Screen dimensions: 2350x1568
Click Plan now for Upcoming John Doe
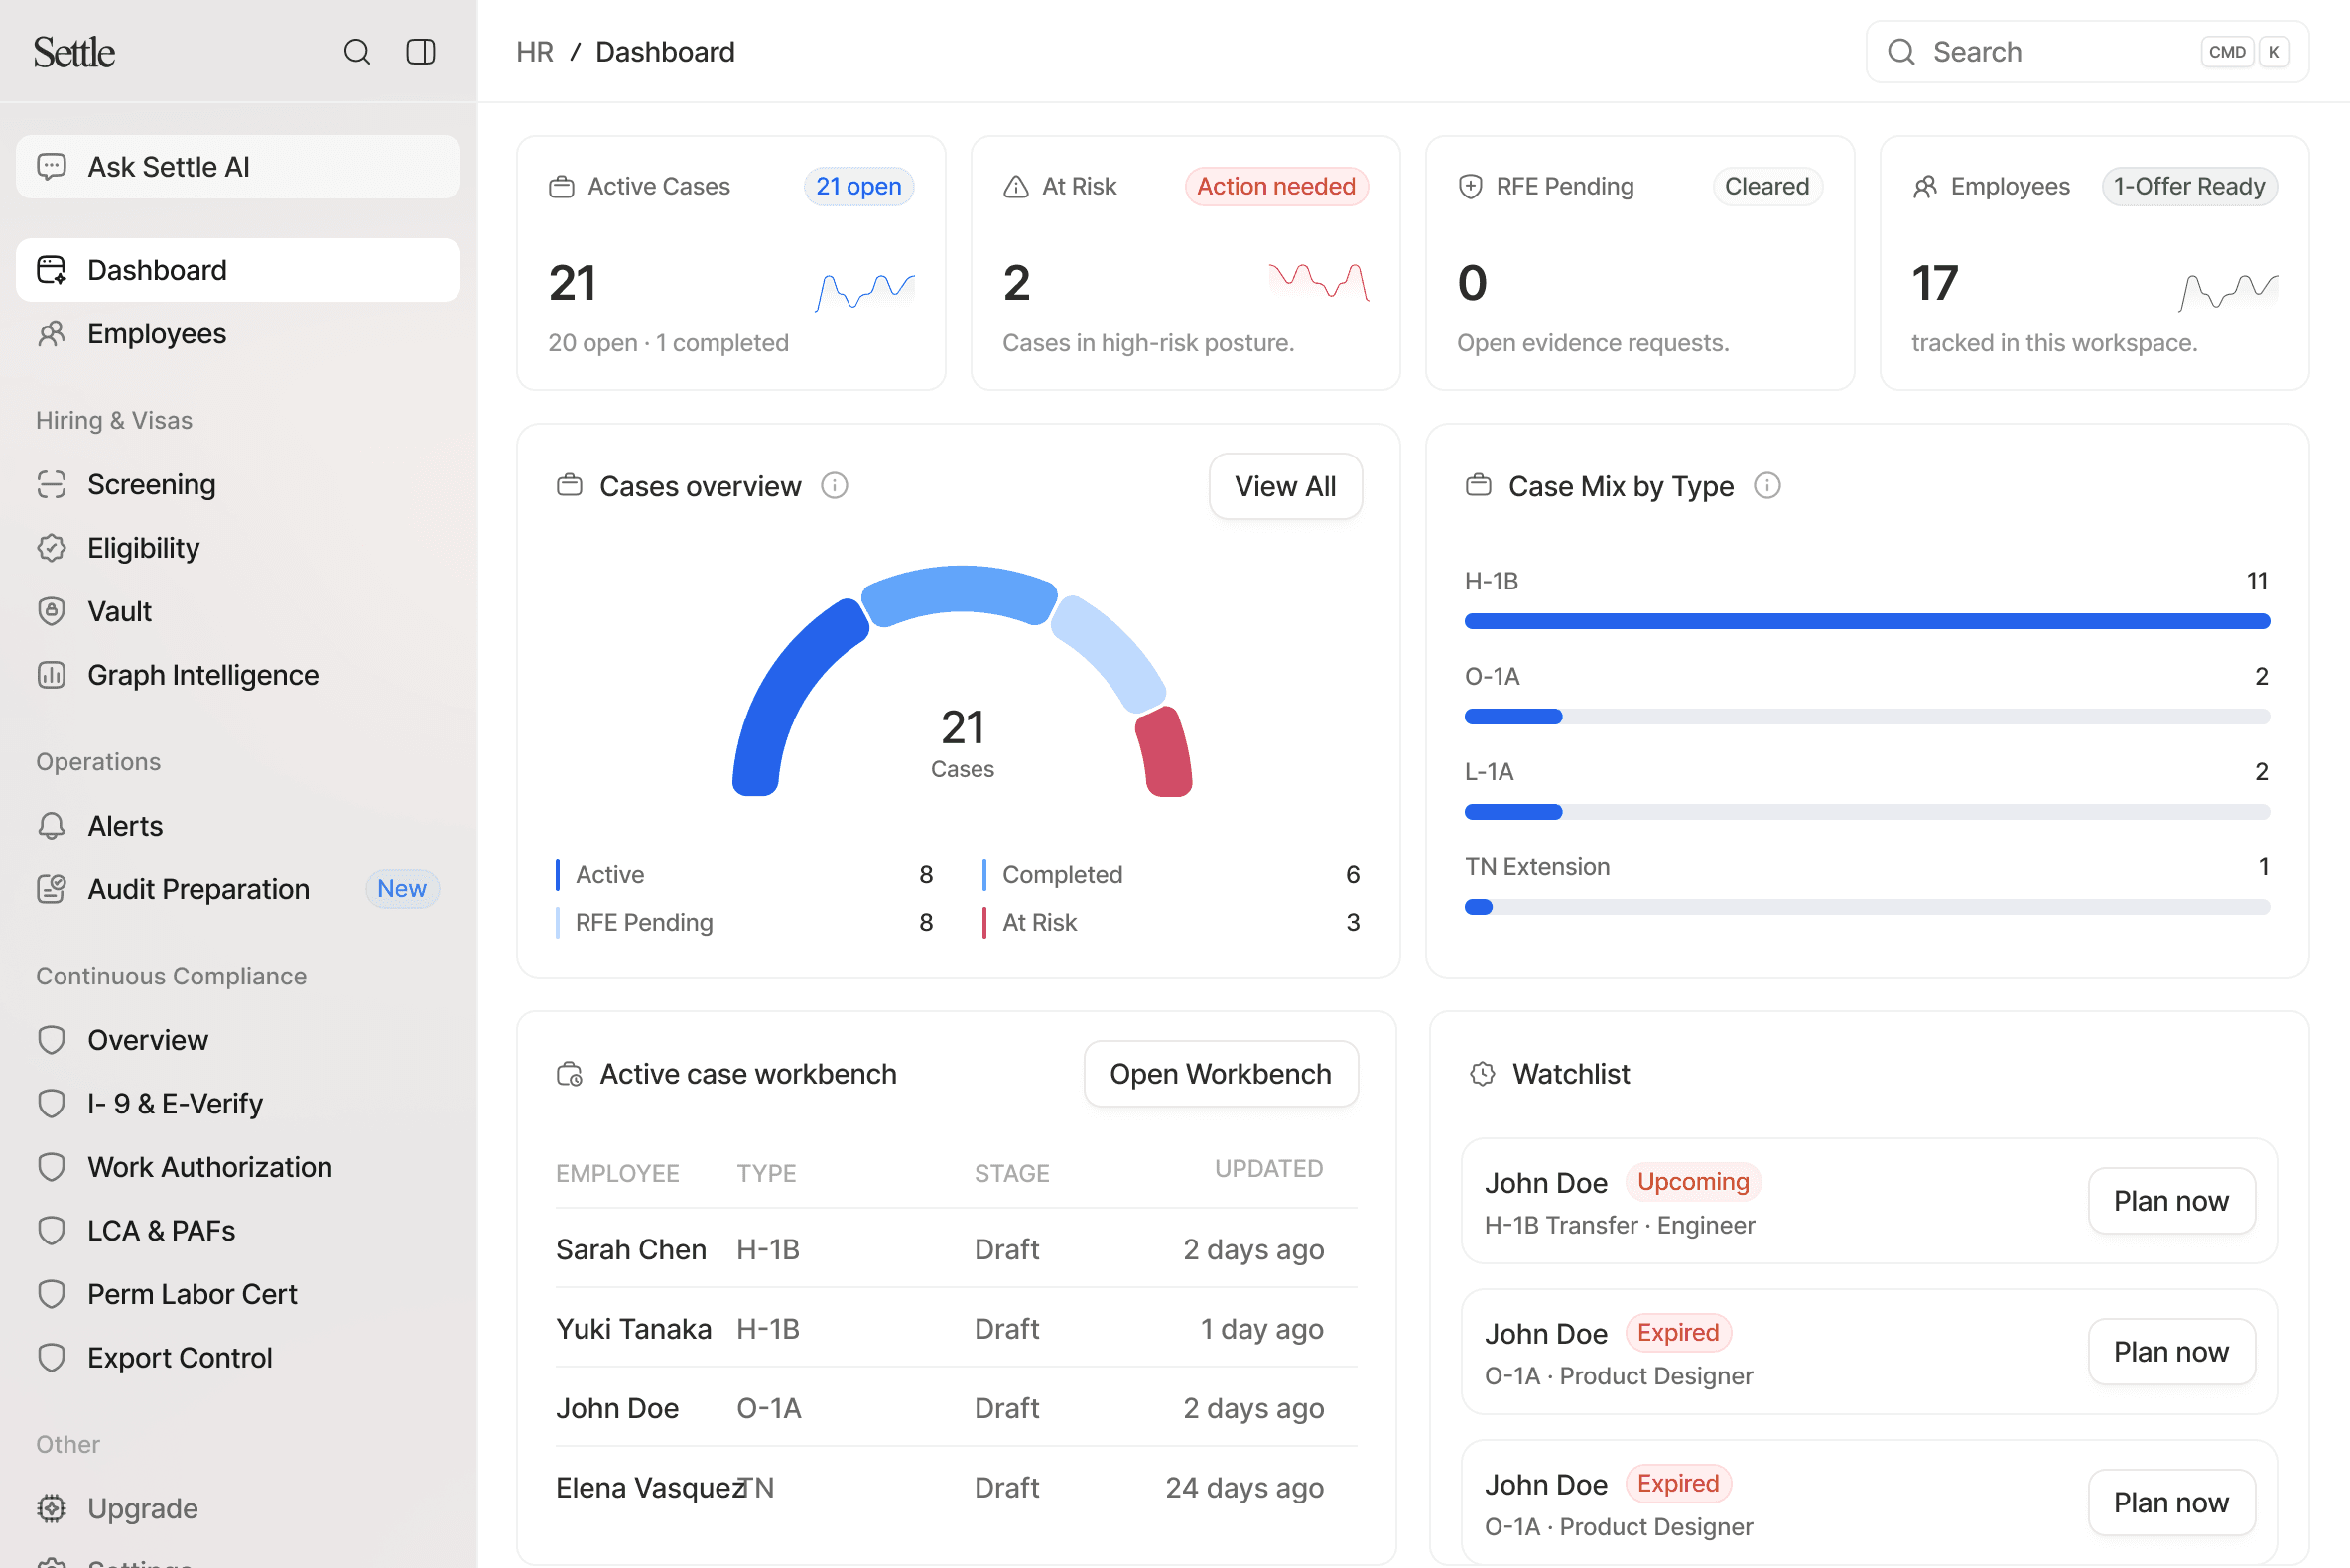click(x=2170, y=1201)
